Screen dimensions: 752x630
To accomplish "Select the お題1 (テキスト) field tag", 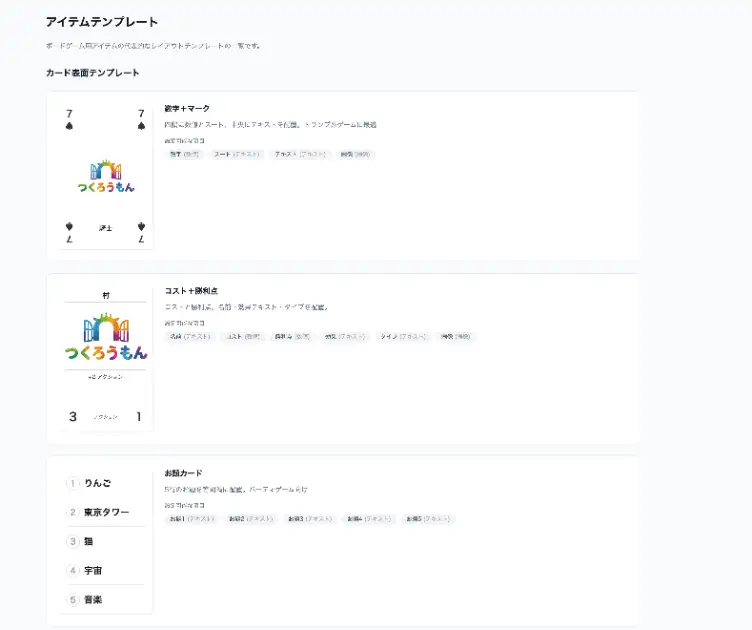I will click(192, 519).
